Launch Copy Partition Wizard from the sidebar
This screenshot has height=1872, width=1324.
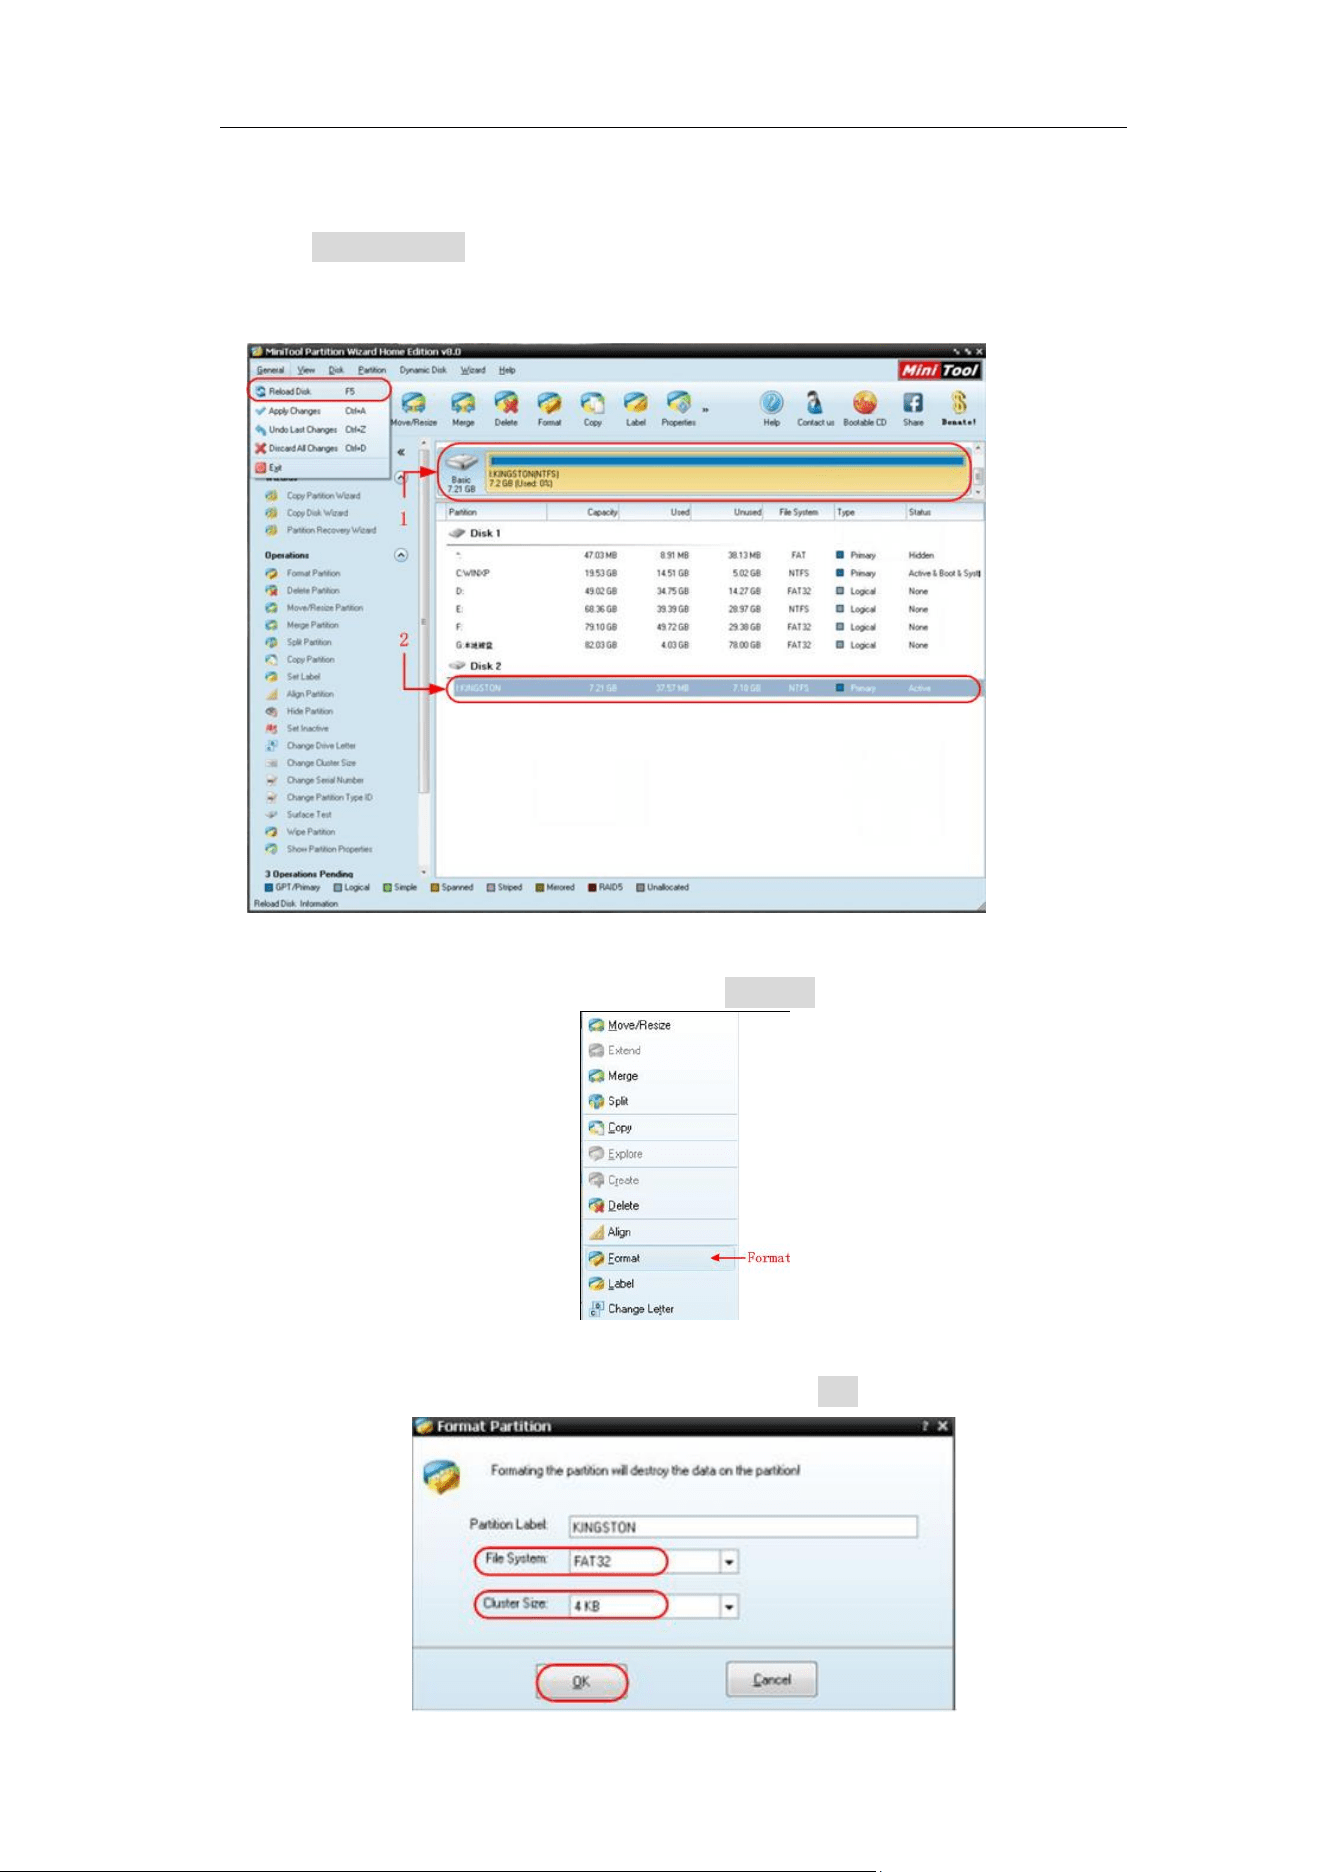(x=313, y=496)
